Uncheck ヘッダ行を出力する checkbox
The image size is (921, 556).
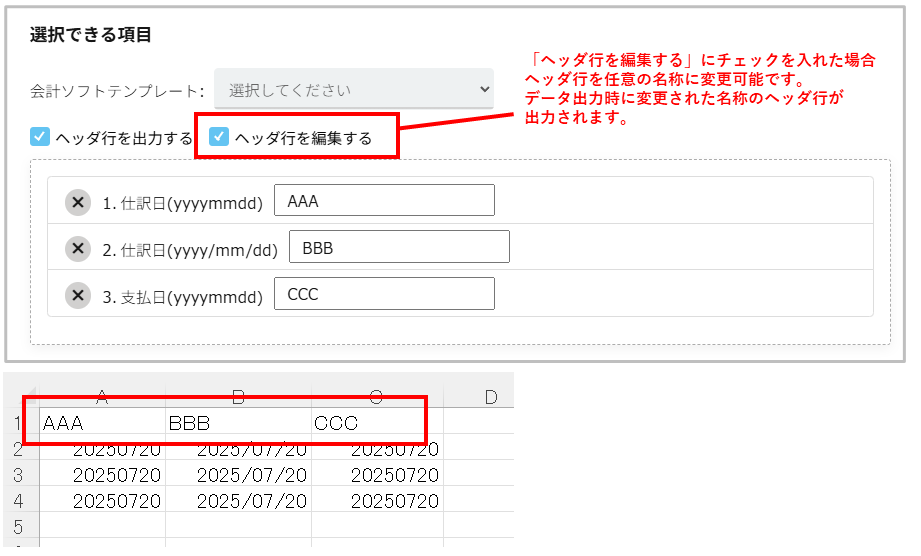40,137
